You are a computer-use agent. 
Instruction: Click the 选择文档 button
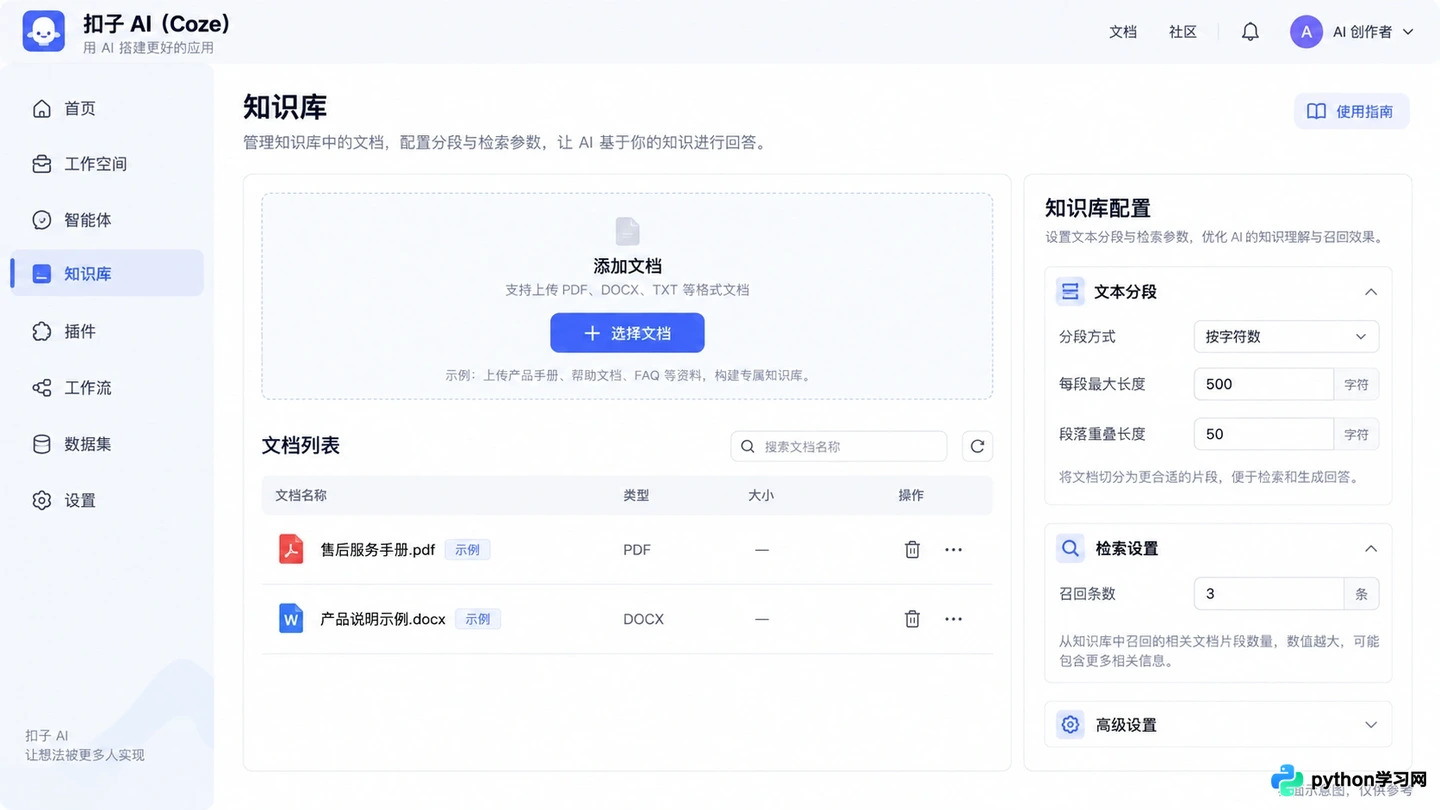(x=627, y=333)
